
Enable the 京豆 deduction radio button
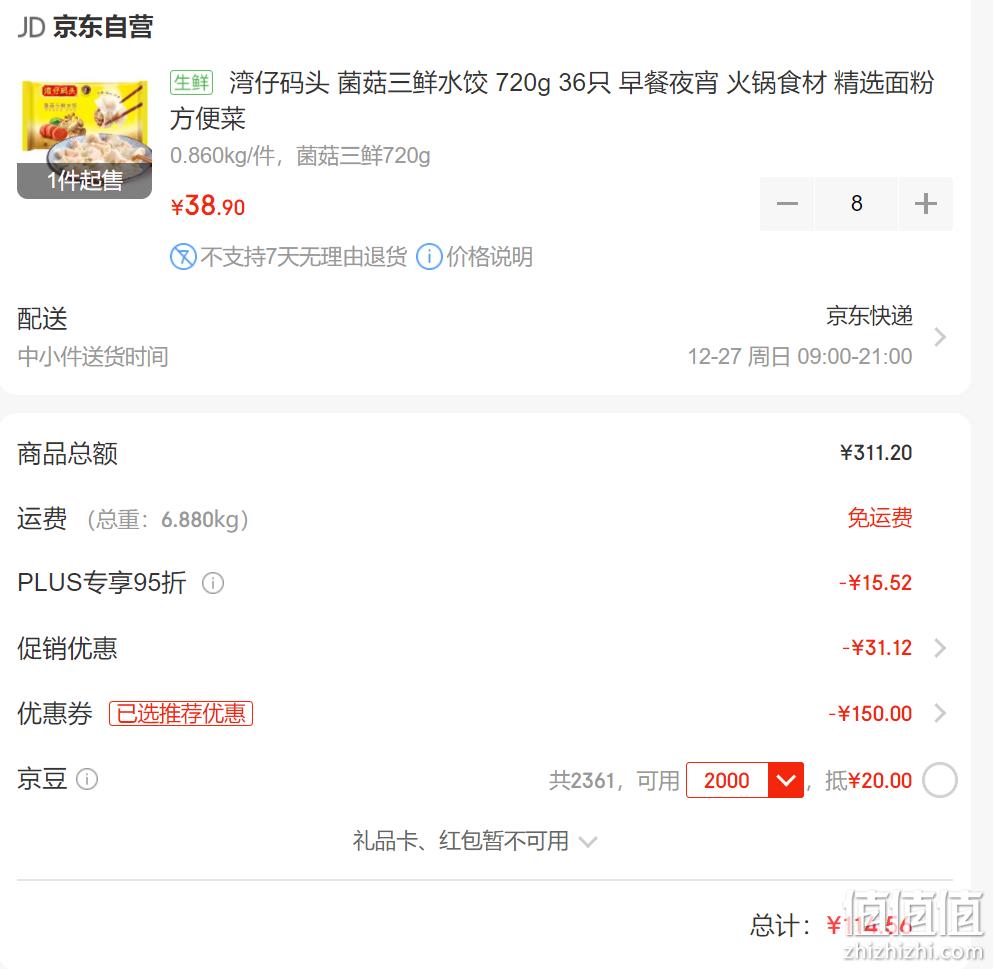pos(939,780)
